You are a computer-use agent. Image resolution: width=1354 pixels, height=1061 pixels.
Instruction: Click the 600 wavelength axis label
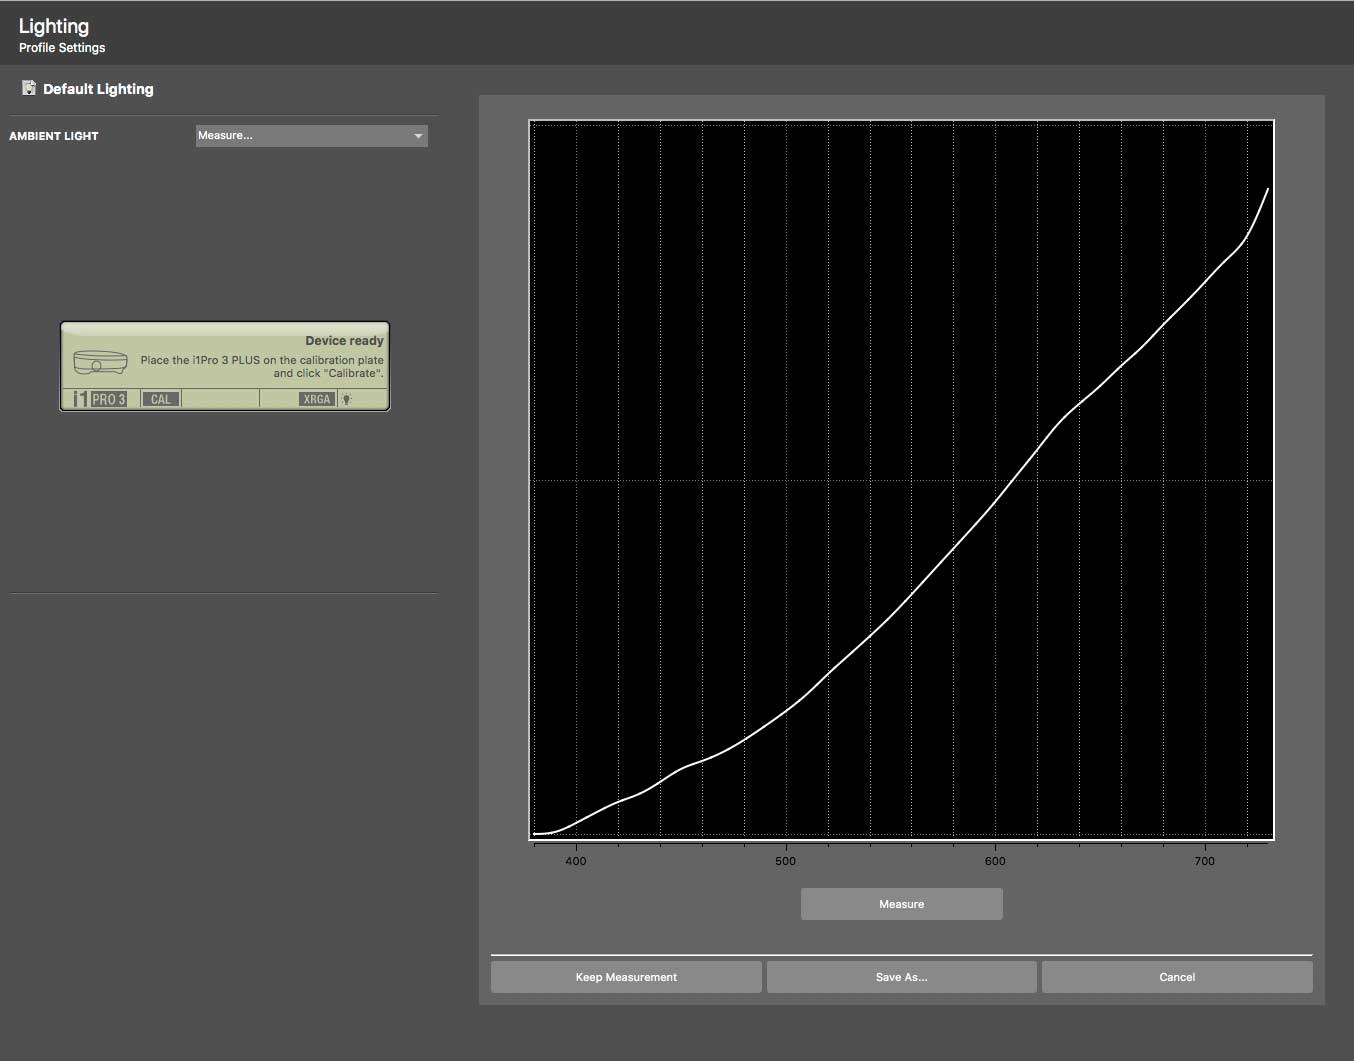[995, 861]
